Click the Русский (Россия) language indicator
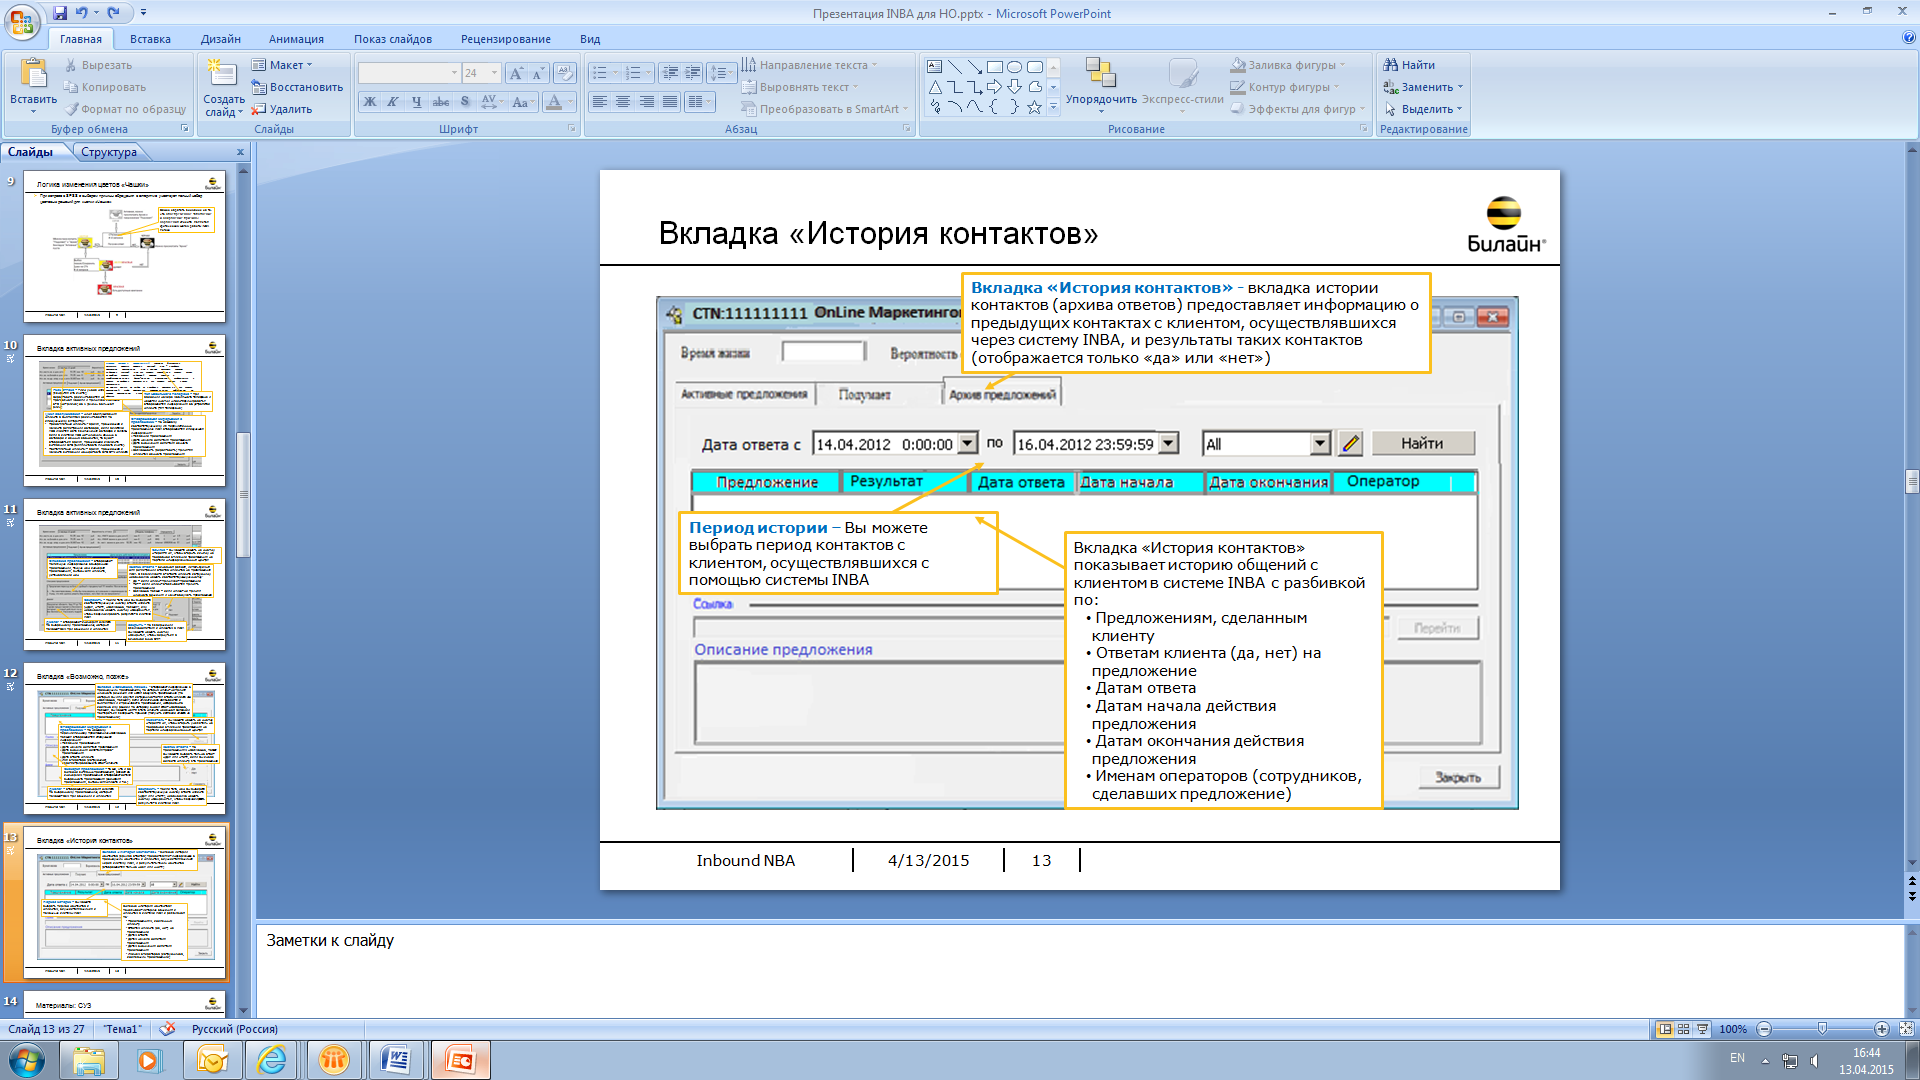 235,1029
